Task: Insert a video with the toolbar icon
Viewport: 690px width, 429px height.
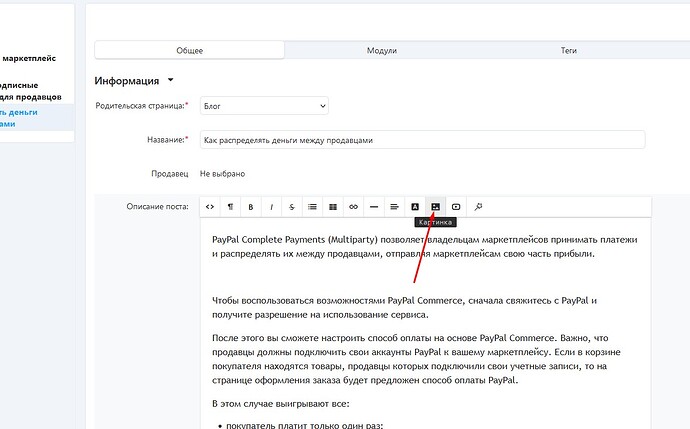Action: 456,207
